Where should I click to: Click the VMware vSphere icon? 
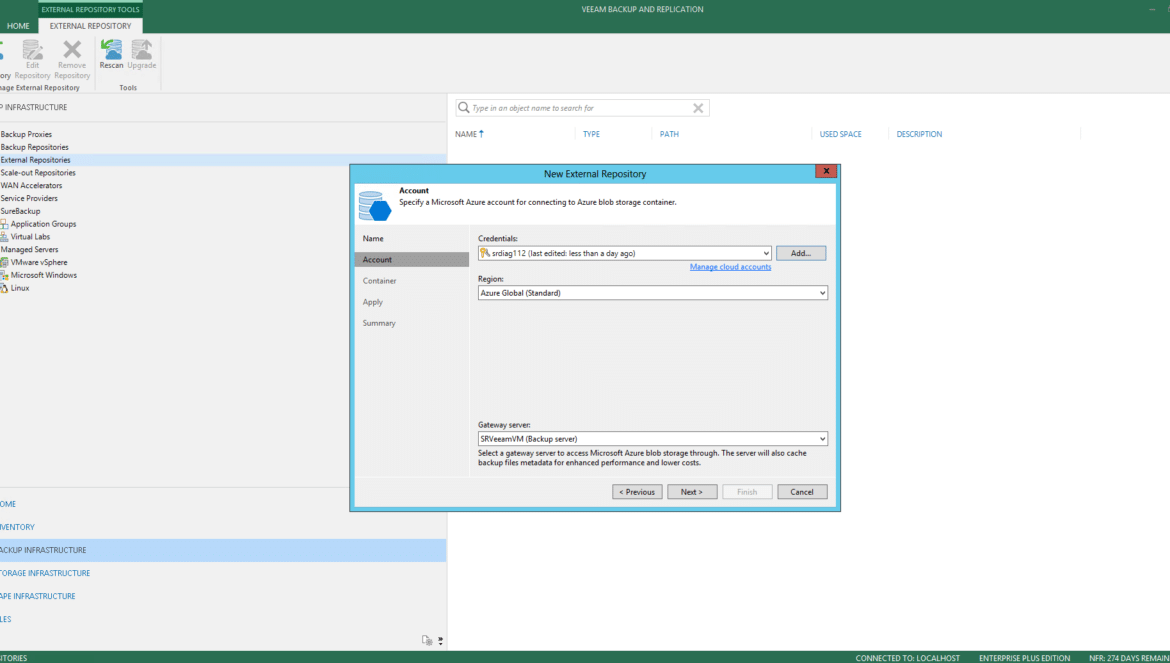coord(4,263)
